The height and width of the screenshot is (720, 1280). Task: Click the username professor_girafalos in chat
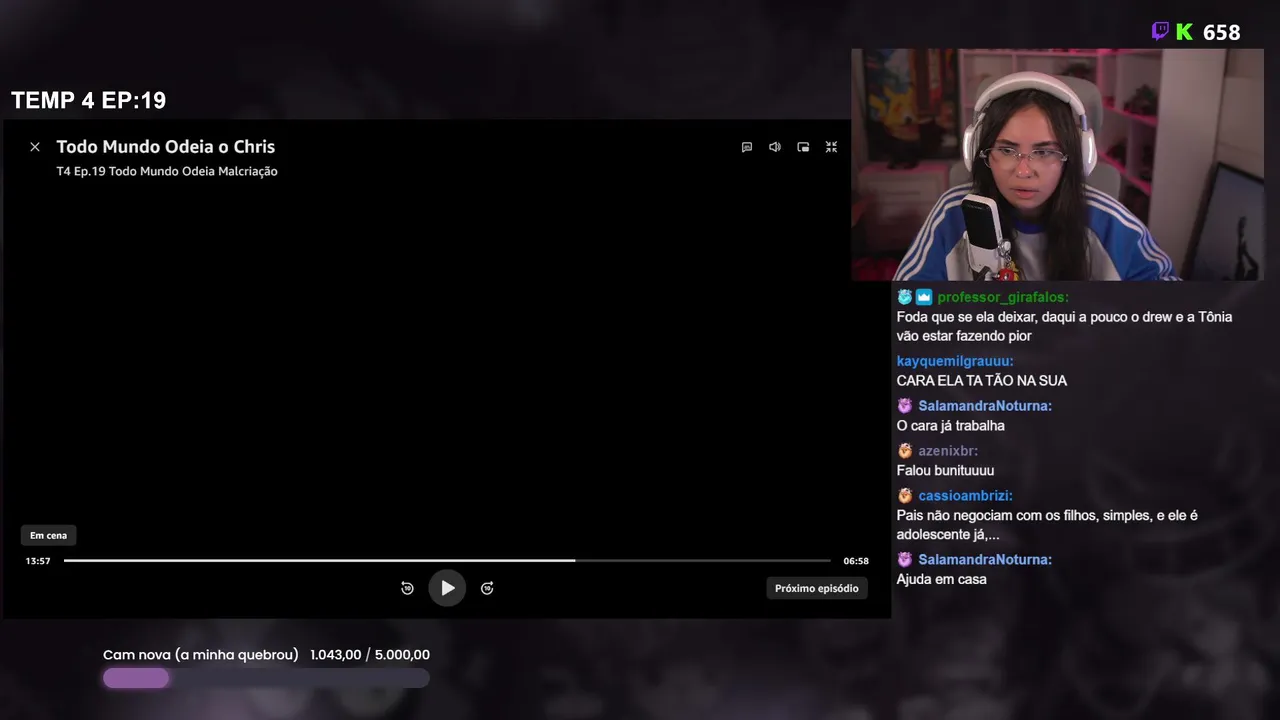[x=1003, y=297]
